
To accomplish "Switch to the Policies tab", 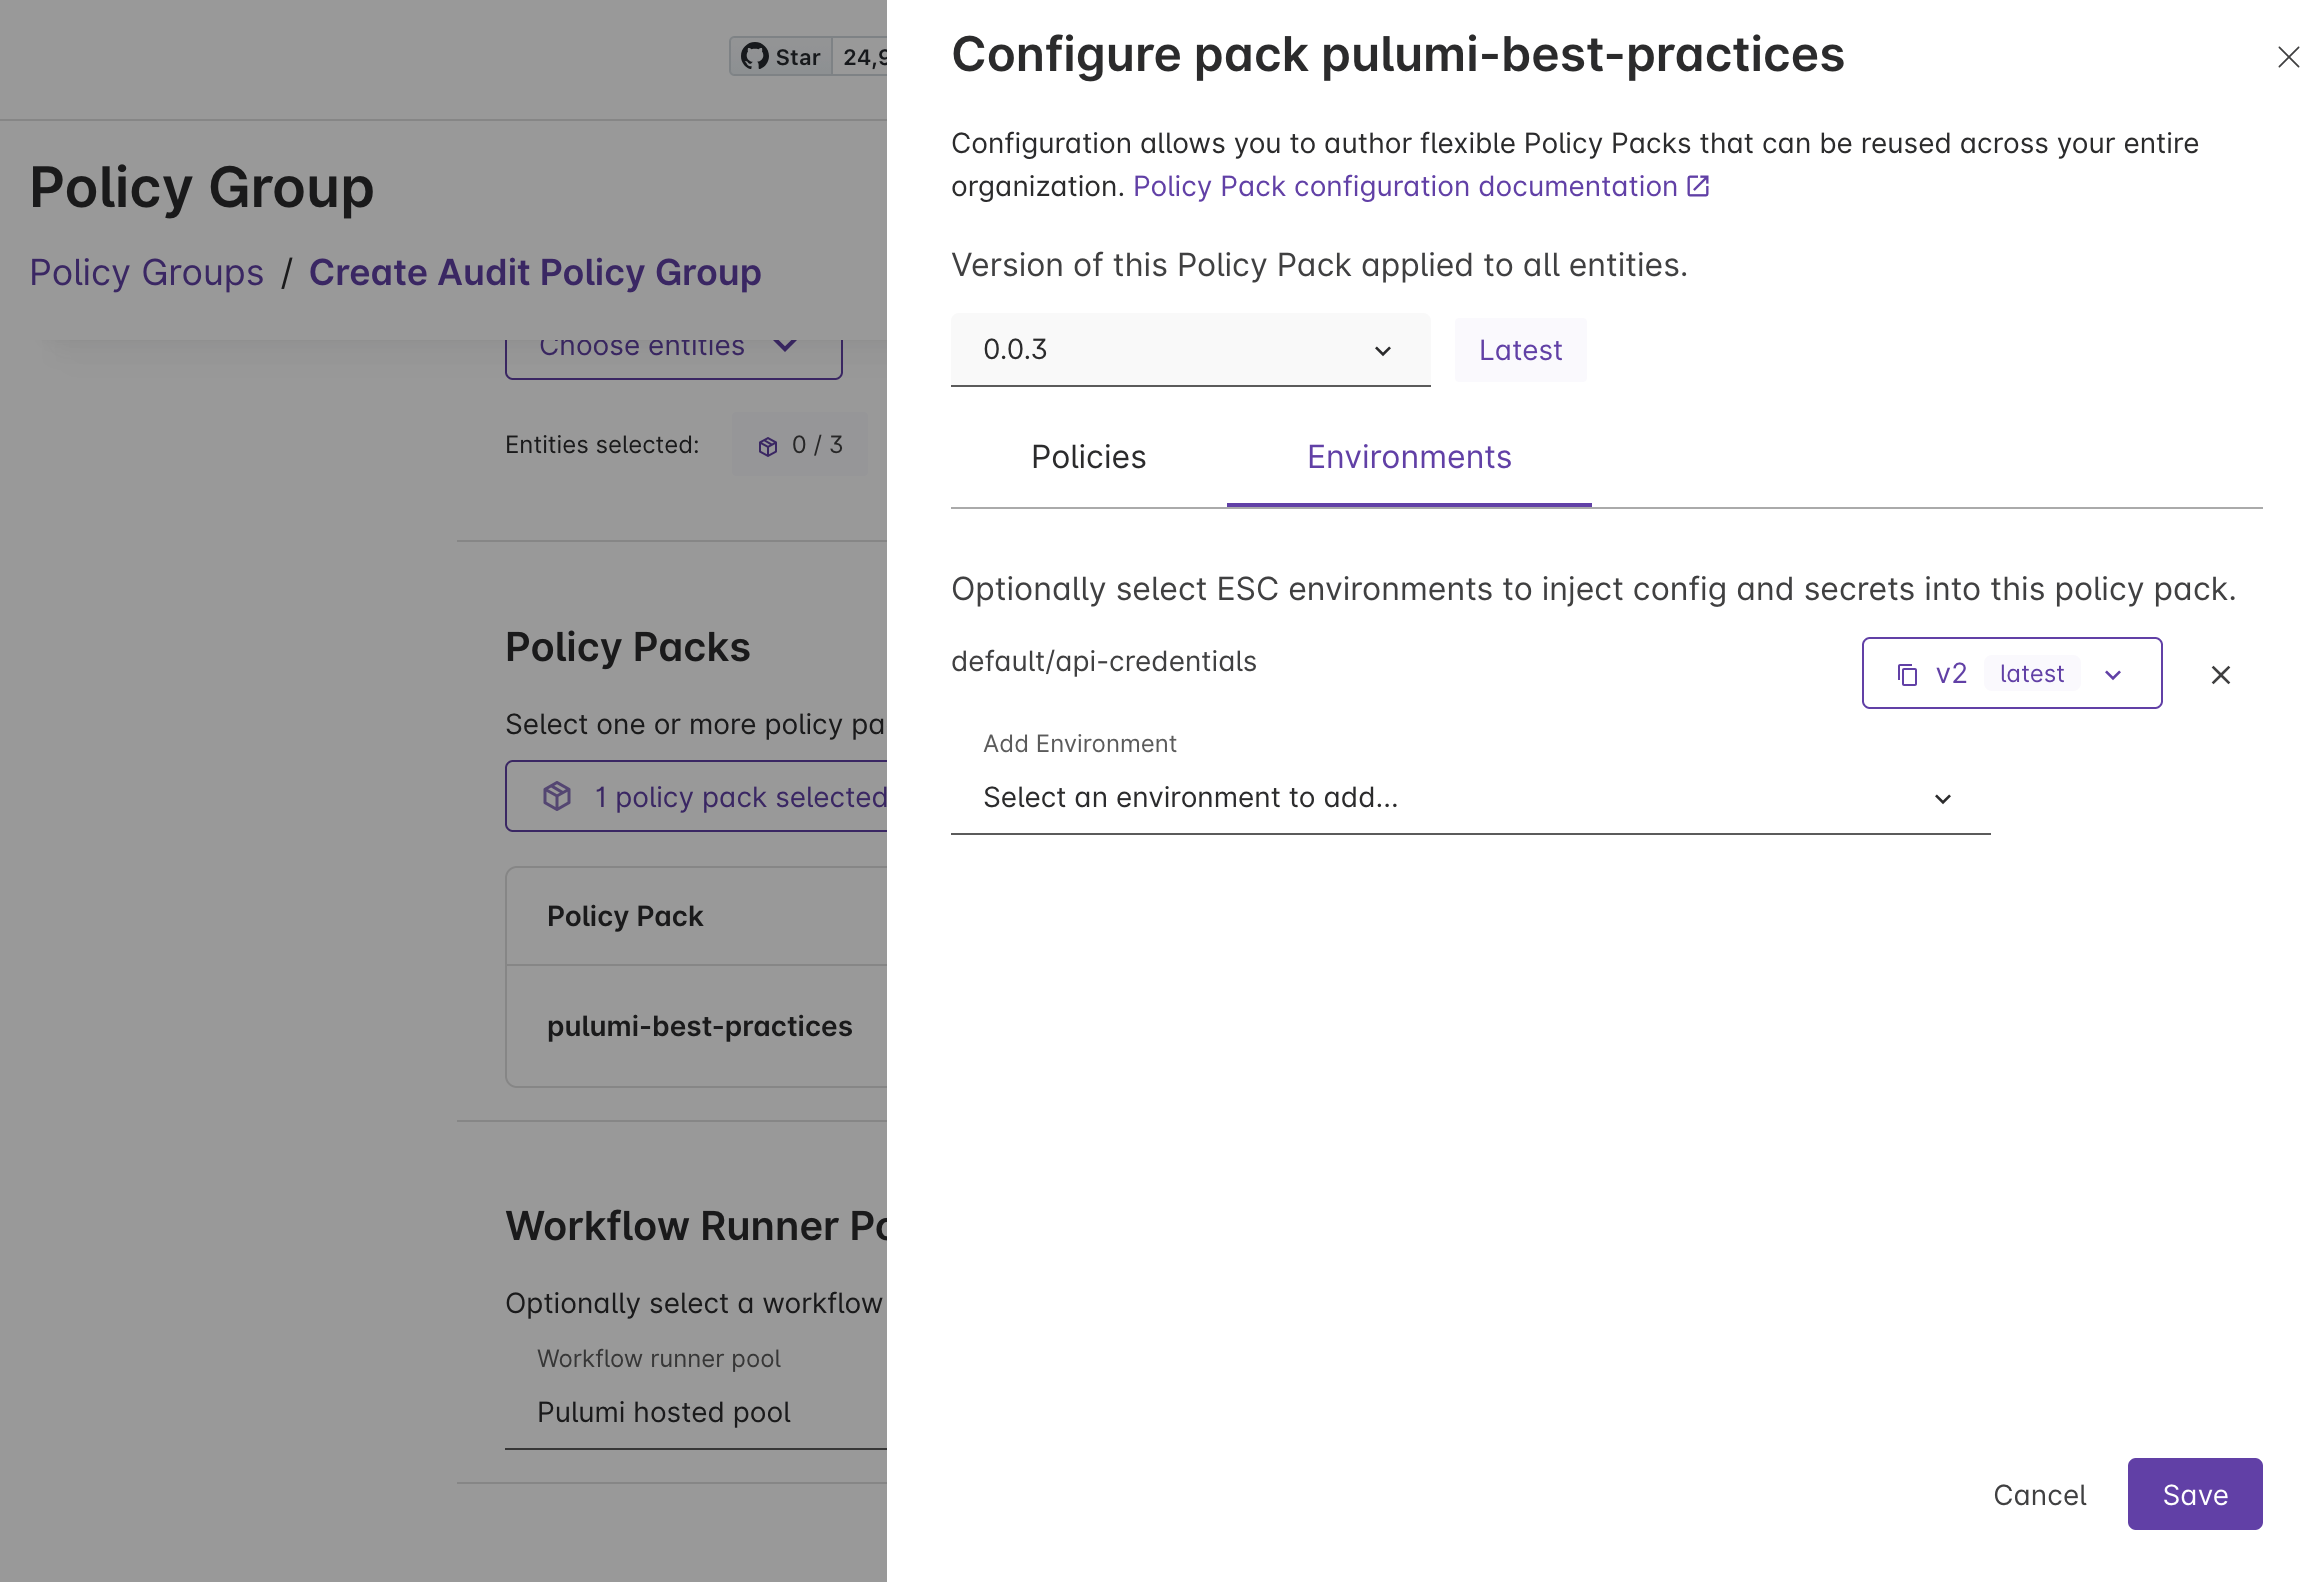I will (x=1088, y=457).
